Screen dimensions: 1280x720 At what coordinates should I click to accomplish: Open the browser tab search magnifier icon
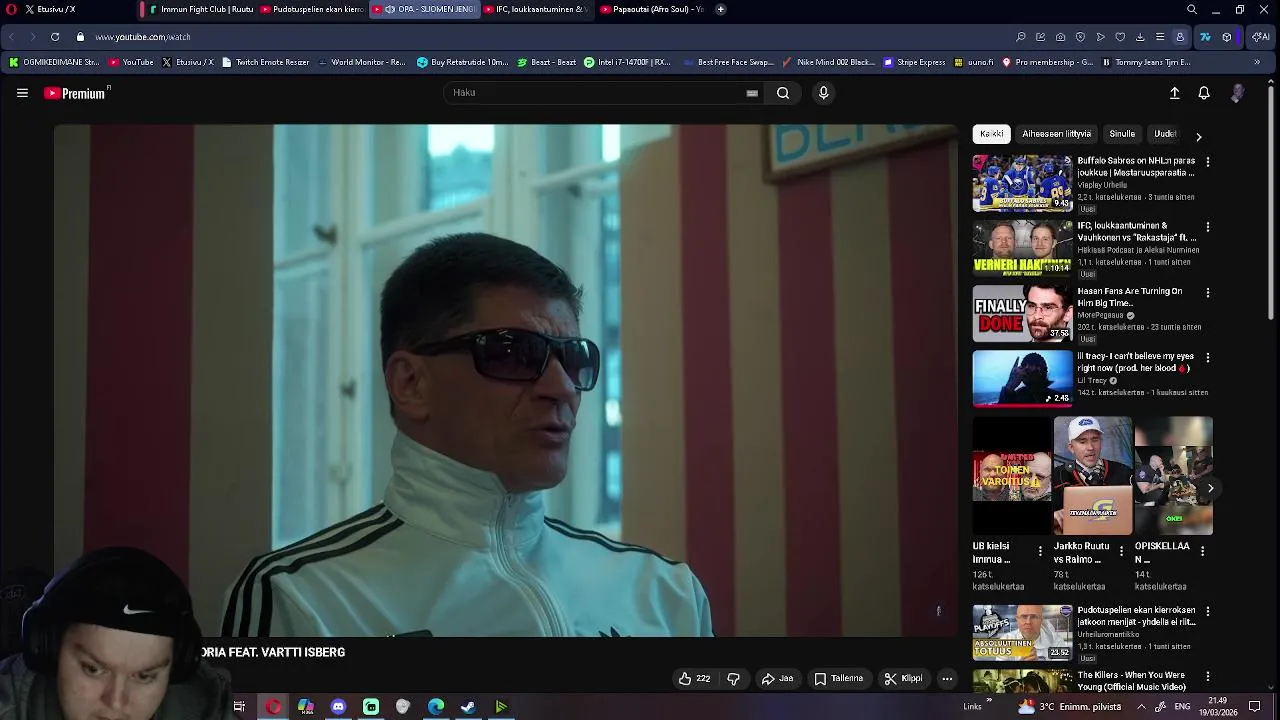point(1192,9)
